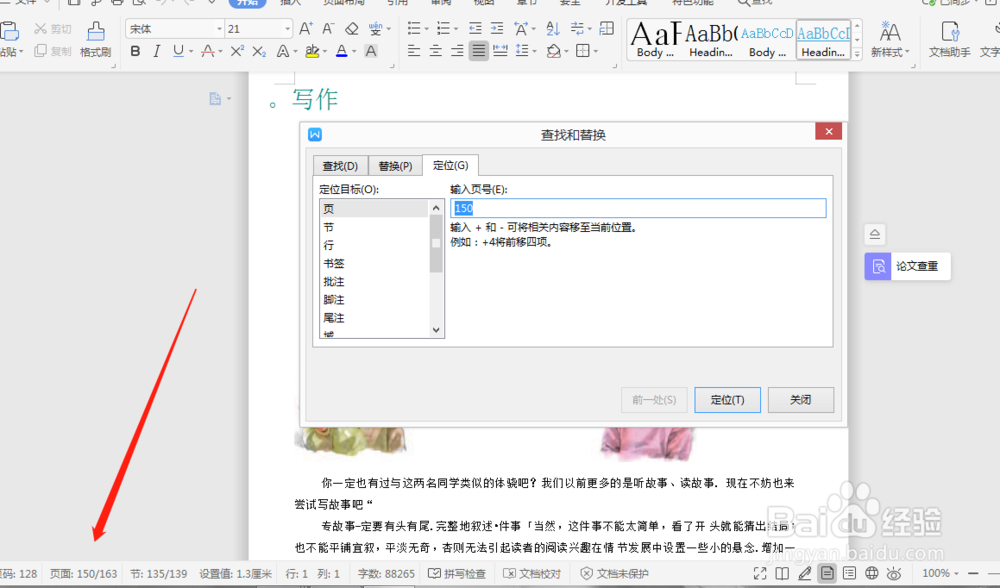Apply underline to text
The height and width of the screenshot is (588, 1000).
point(178,51)
